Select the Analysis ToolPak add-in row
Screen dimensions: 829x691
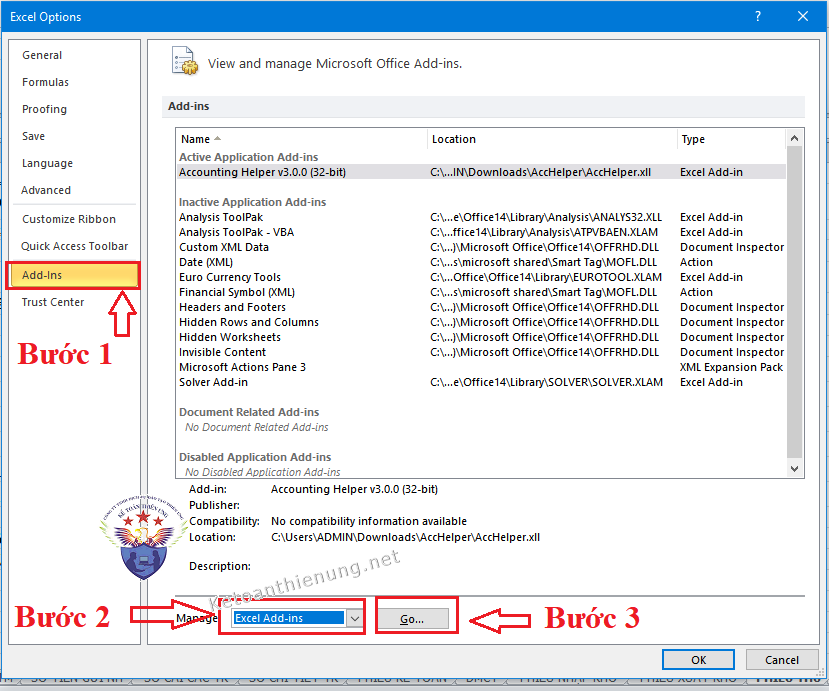tap(481, 217)
